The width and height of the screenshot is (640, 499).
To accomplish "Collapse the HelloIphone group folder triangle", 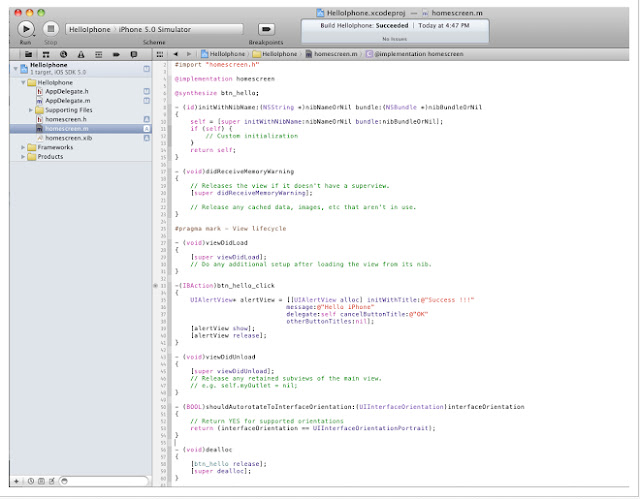I will click(23, 82).
